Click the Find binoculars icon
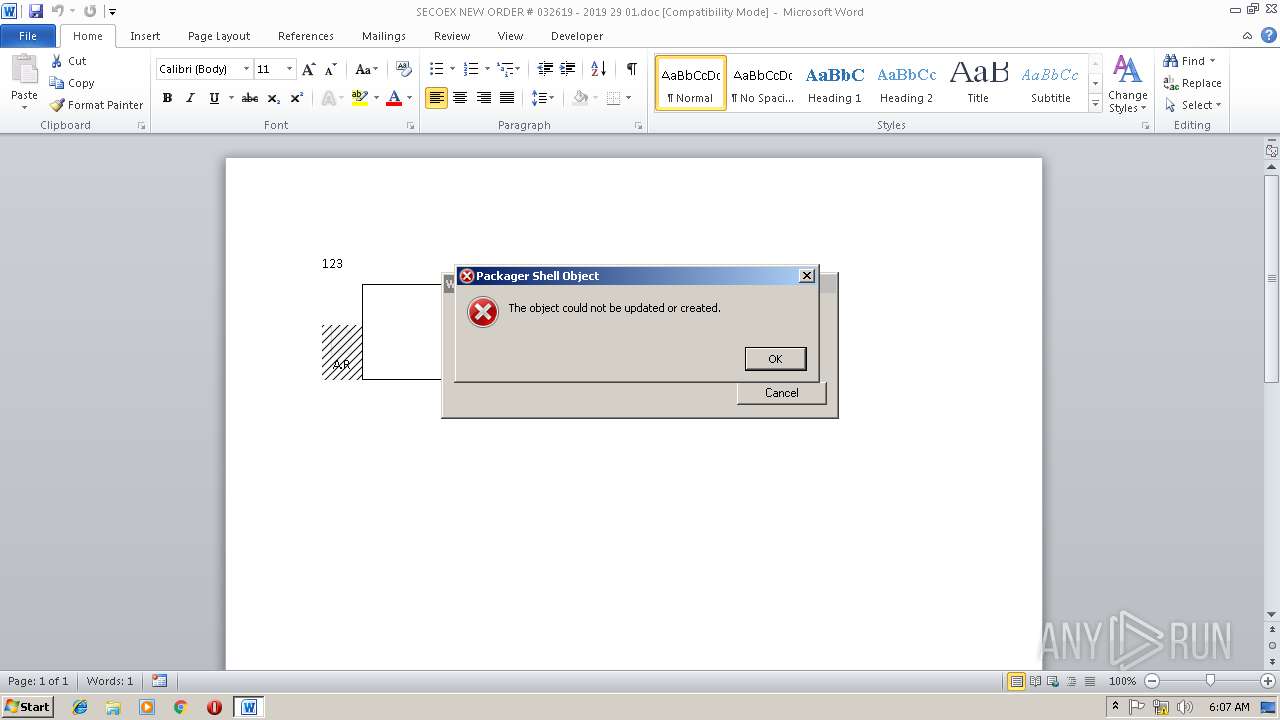The image size is (1280, 720). tap(1171, 61)
